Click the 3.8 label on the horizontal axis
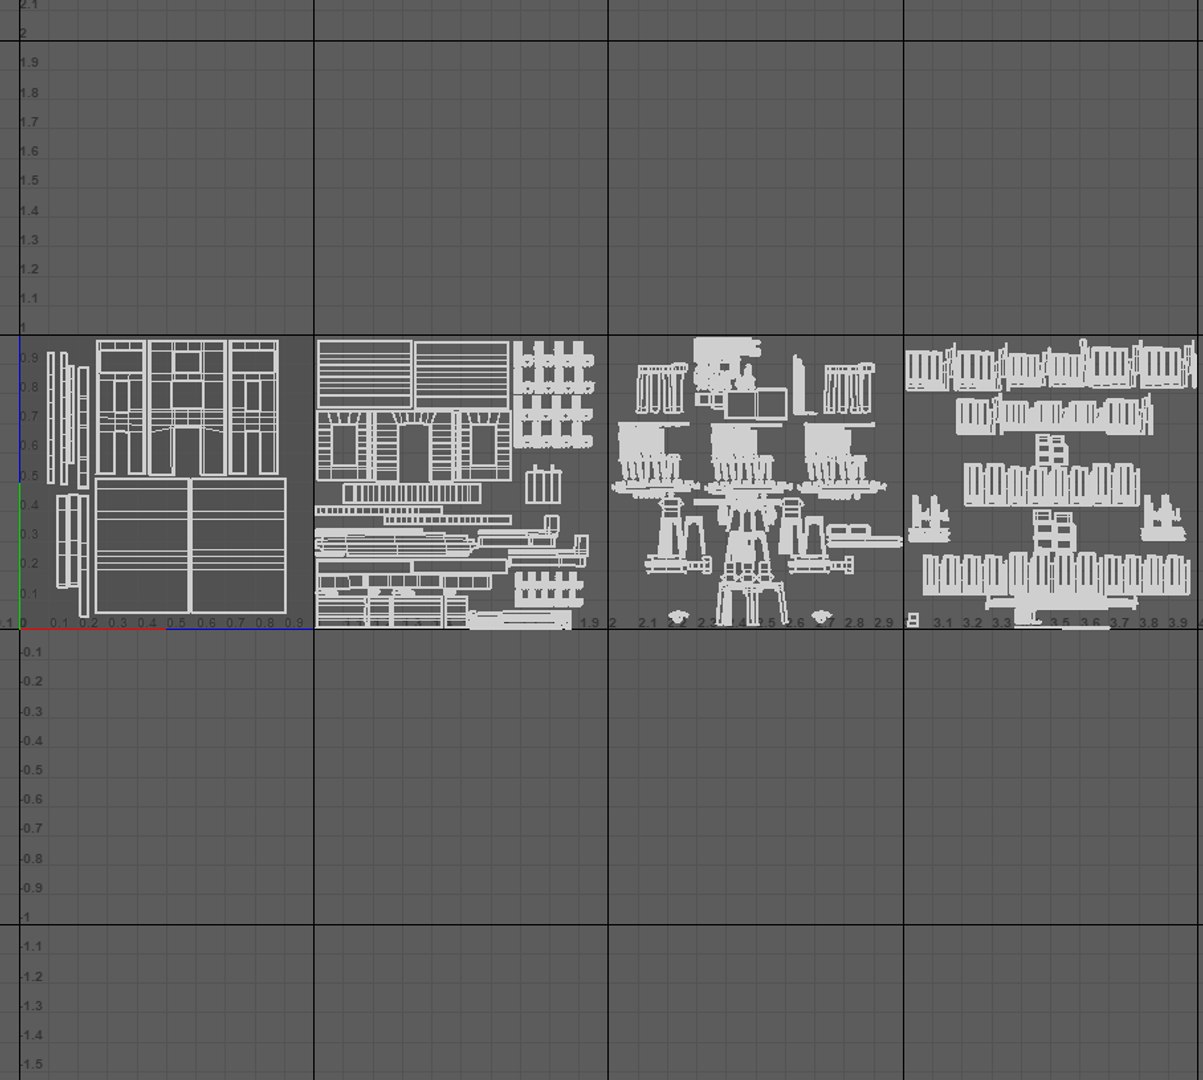Image resolution: width=1203 pixels, height=1080 pixels. click(x=1148, y=623)
